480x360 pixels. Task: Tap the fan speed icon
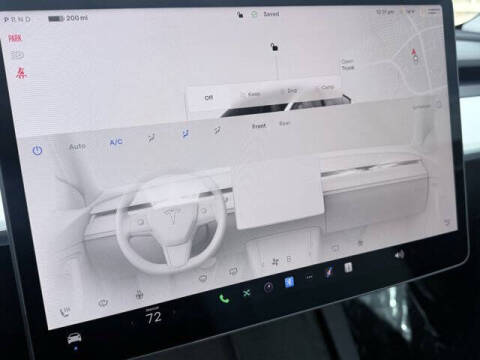(276, 262)
